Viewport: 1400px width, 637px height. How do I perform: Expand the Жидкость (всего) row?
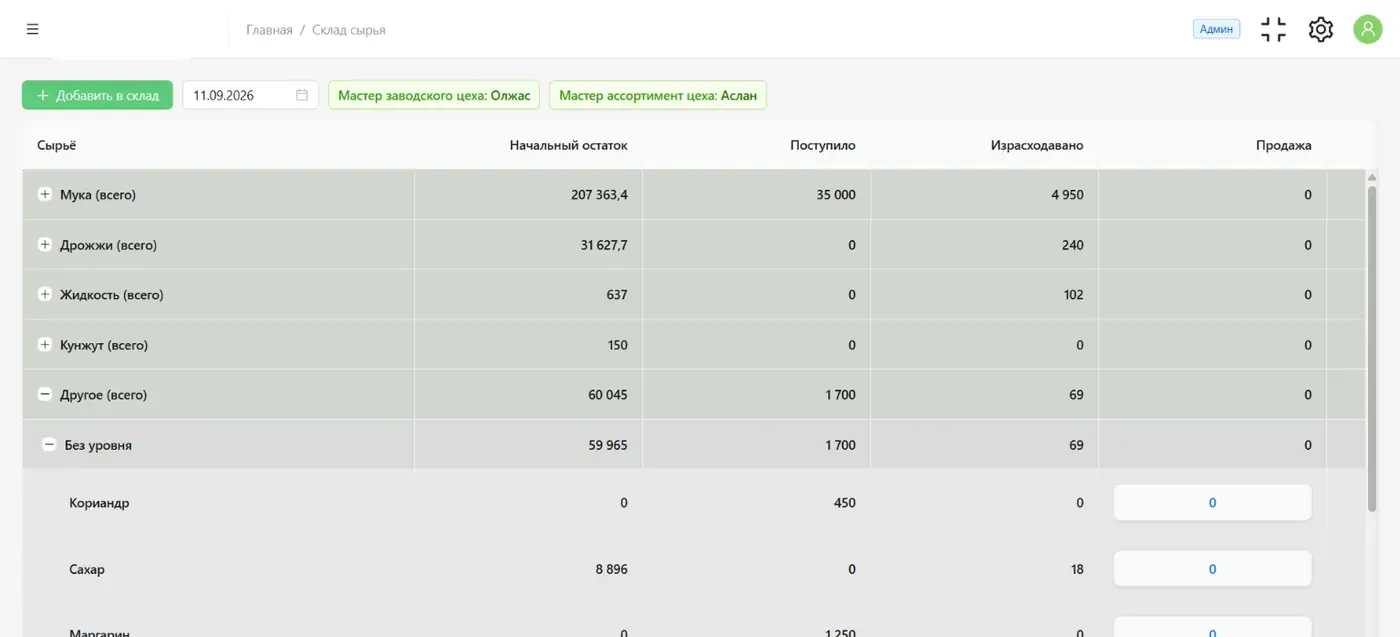click(44, 295)
